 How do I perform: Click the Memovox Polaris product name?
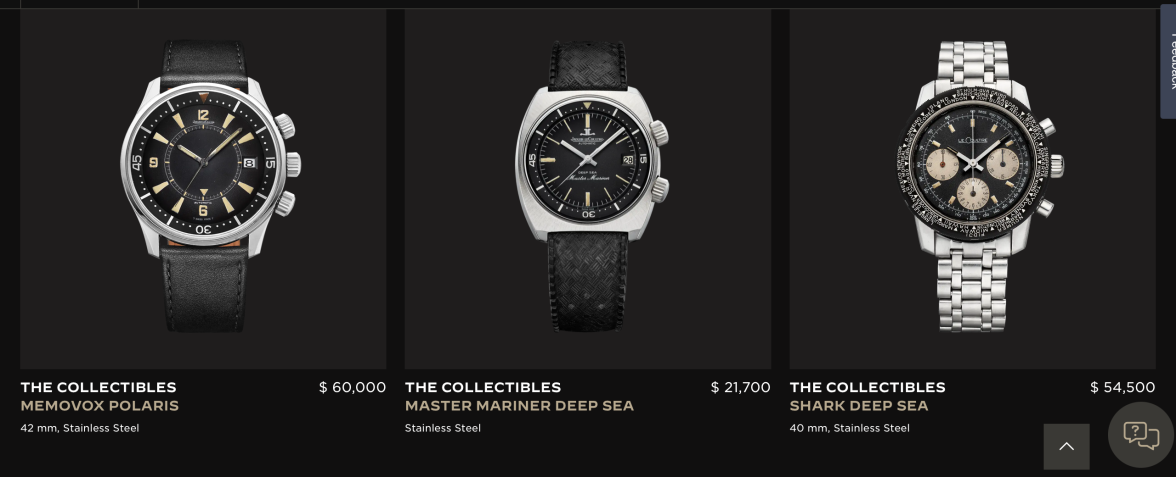(x=100, y=406)
